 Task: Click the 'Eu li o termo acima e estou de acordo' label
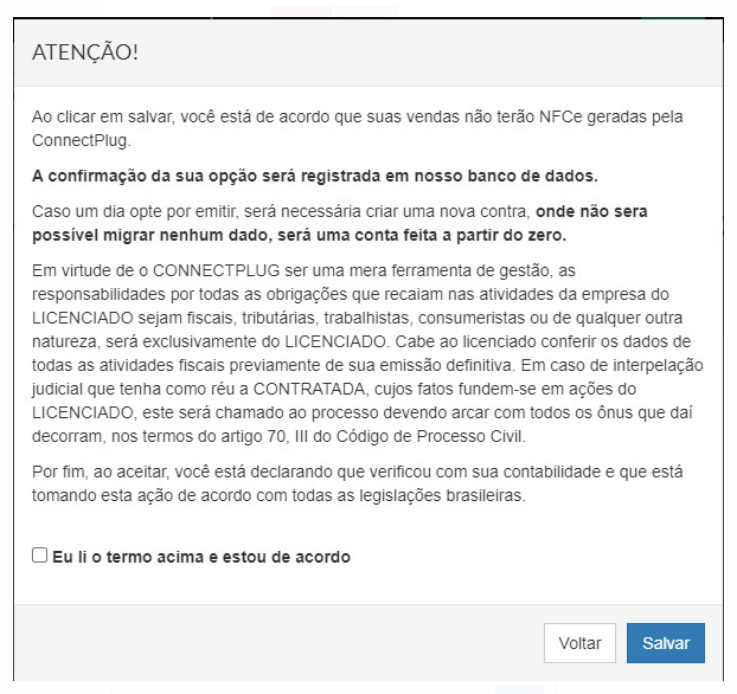(201, 557)
